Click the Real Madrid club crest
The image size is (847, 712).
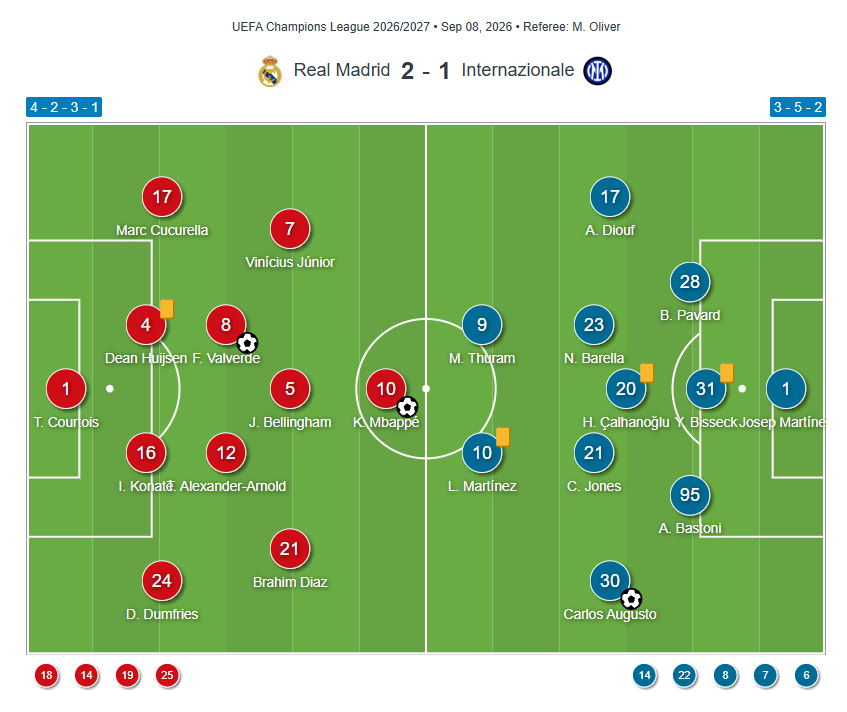(x=270, y=71)
